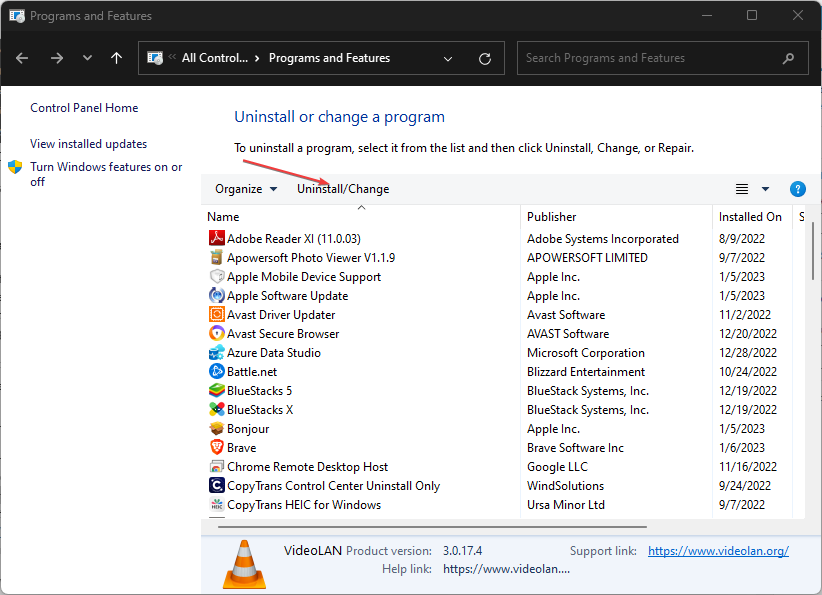The image size is (822, 595).
Task: Click the Apple Software Update icon
Action: pyautogui.click(x=217, y=296)
